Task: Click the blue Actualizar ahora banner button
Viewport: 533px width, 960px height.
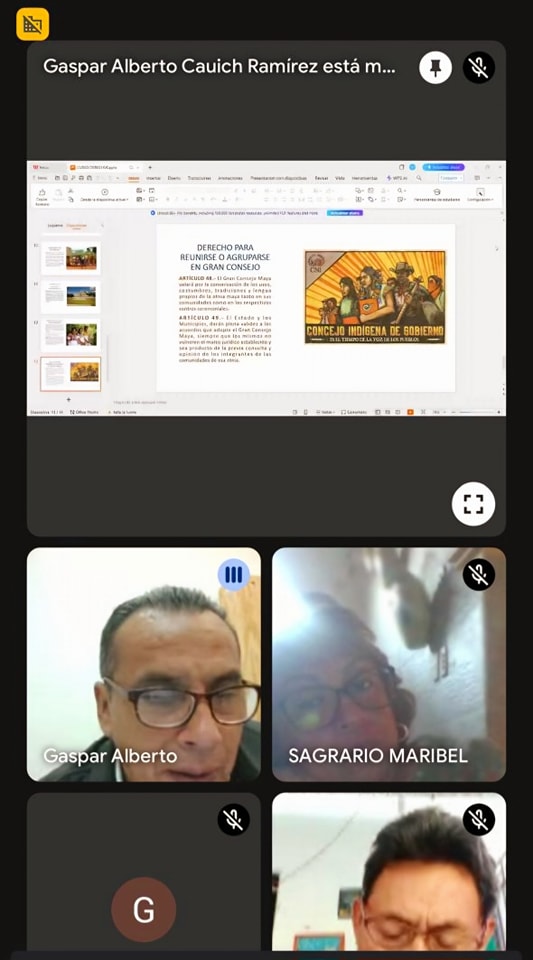Action: [345, 213]
